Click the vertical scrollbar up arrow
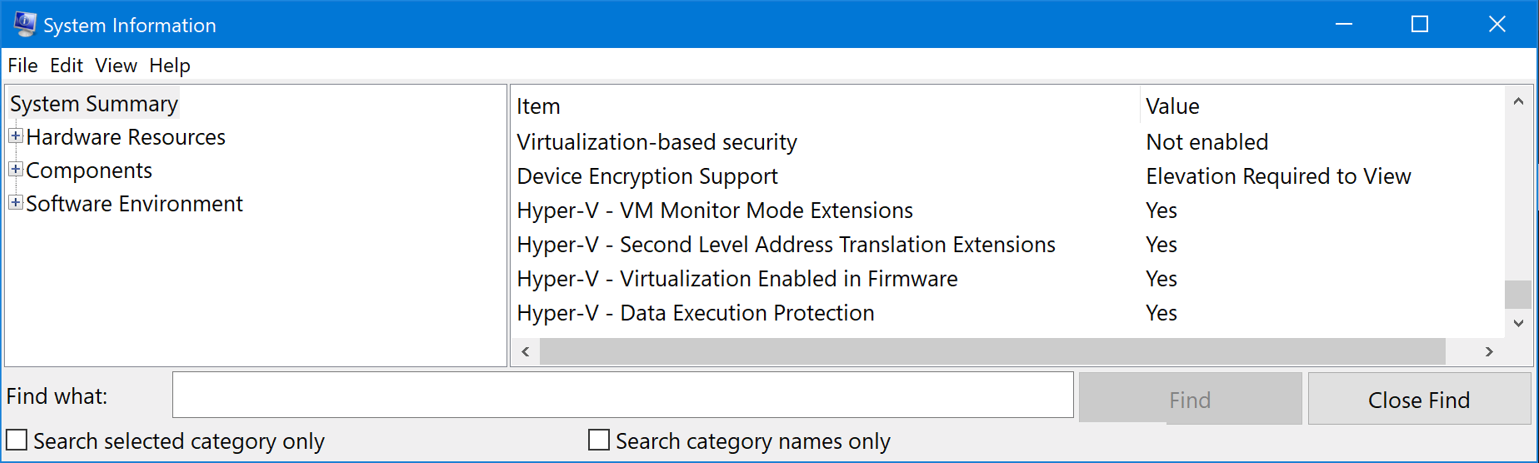 pyautogui.click(x=1518, y=102)
